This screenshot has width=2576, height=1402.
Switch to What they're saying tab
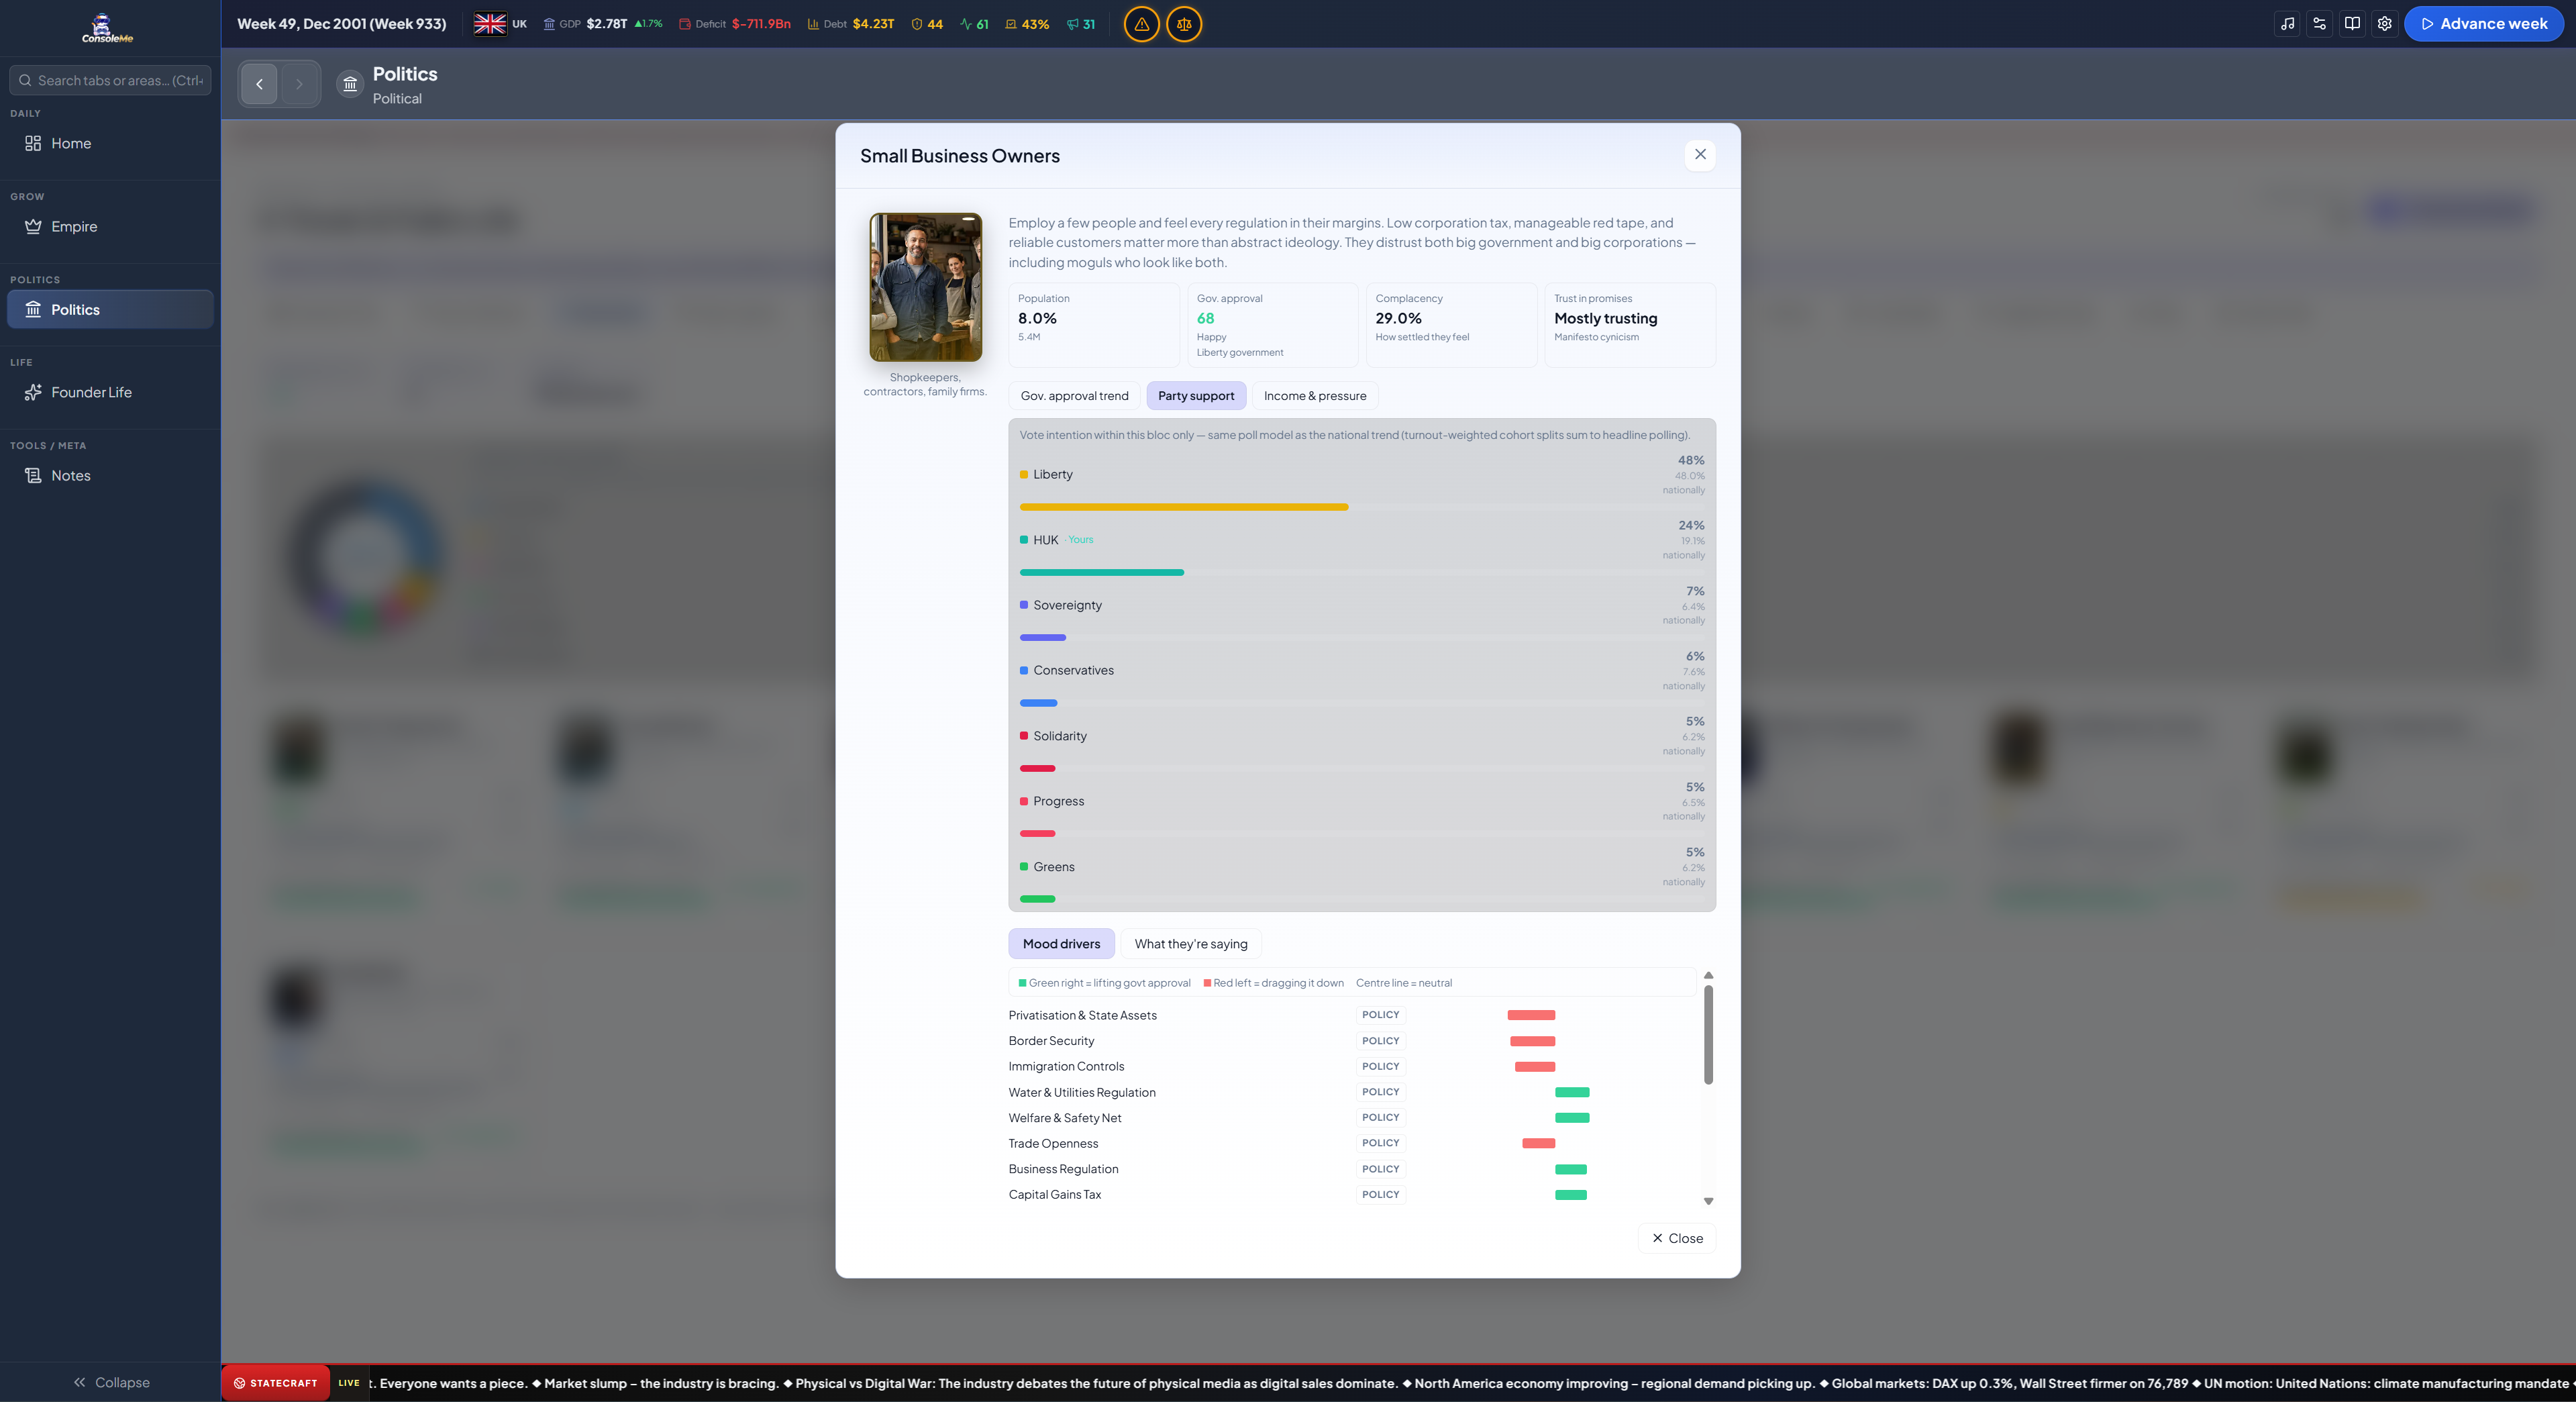coord(1191,943)
